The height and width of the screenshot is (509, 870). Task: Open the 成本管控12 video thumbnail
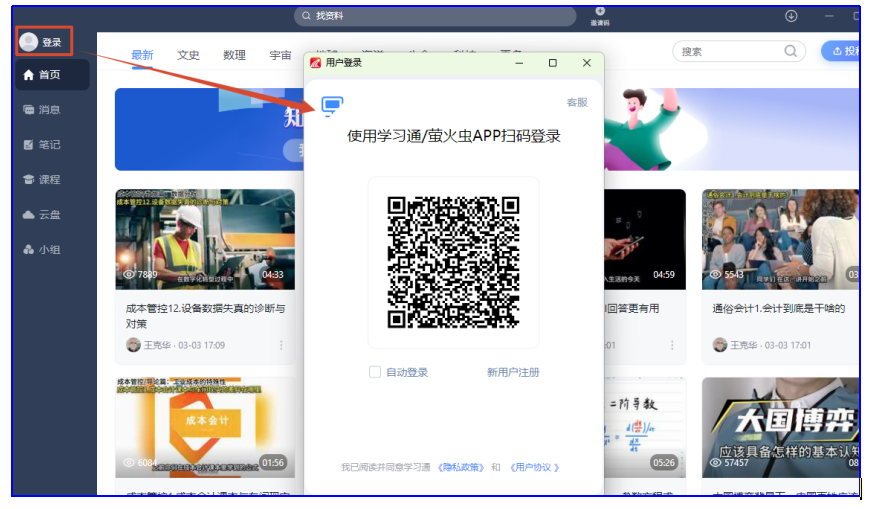coord(205,239)
